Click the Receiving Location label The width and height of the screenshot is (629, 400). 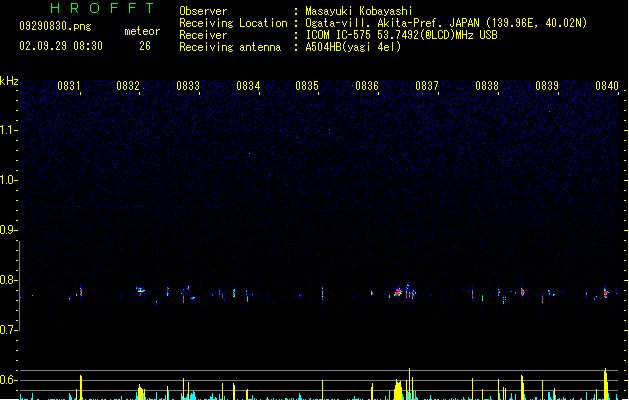click(x=233, y=23)
